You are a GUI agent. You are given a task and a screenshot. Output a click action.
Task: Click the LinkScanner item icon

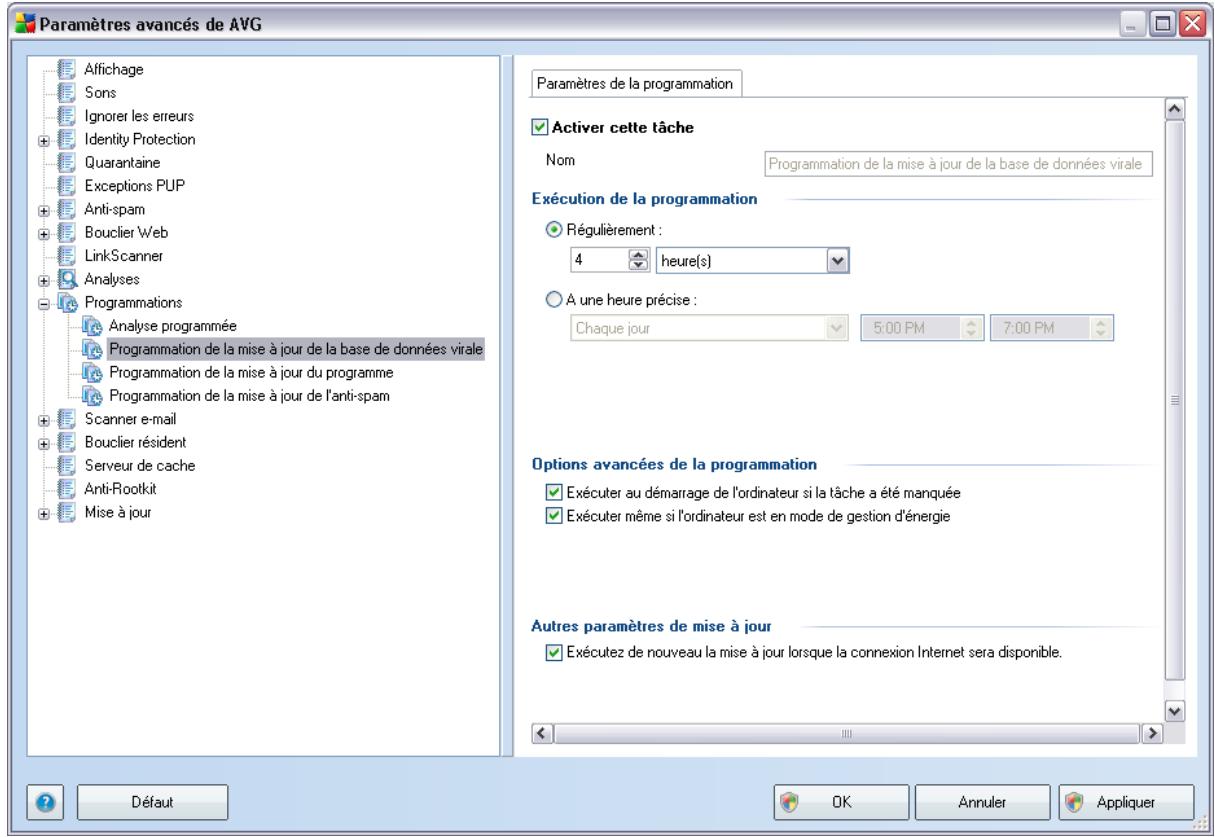coord(67,255)
